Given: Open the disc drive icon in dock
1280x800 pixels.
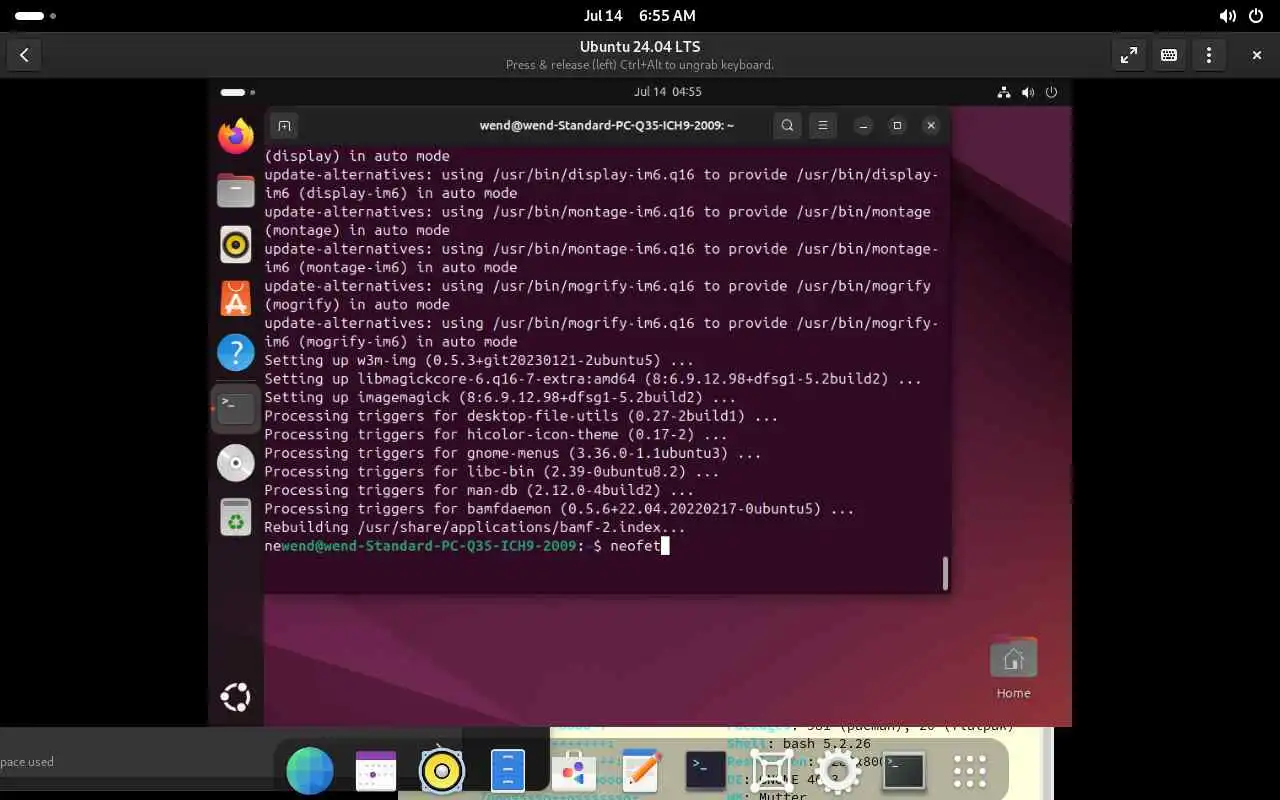Looking at the screenshot, I should (236, 462).
